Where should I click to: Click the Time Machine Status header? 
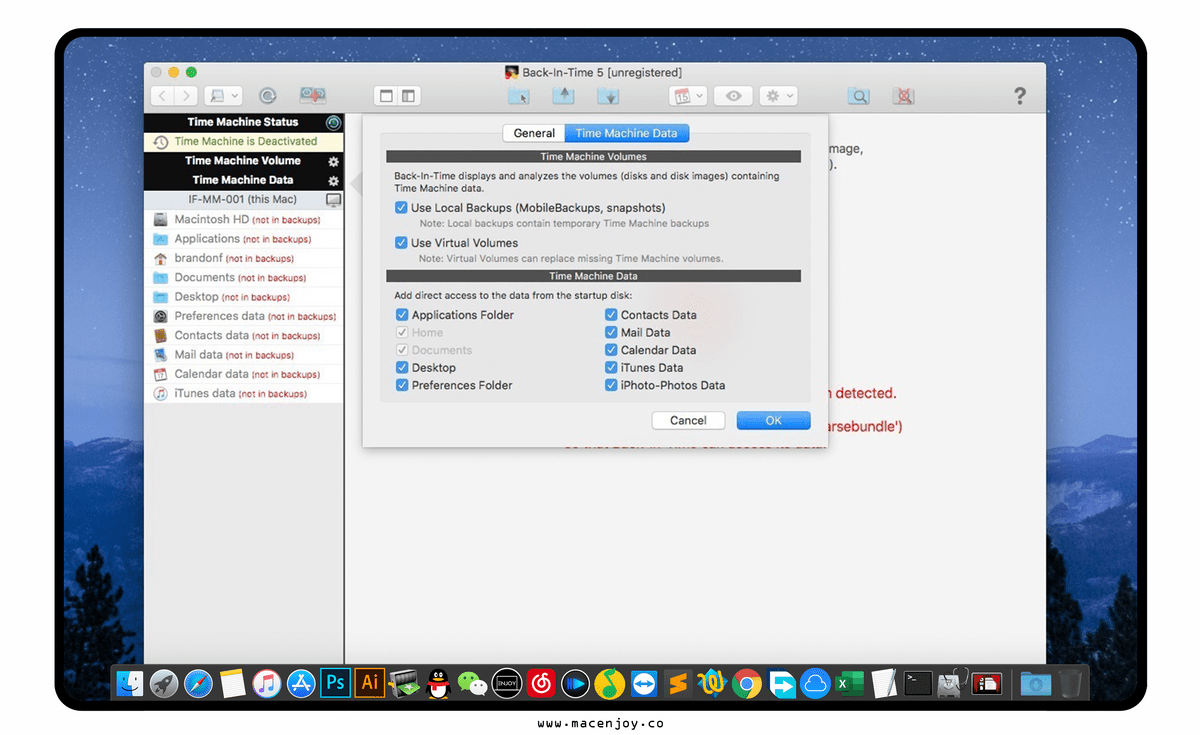(243, 122)
